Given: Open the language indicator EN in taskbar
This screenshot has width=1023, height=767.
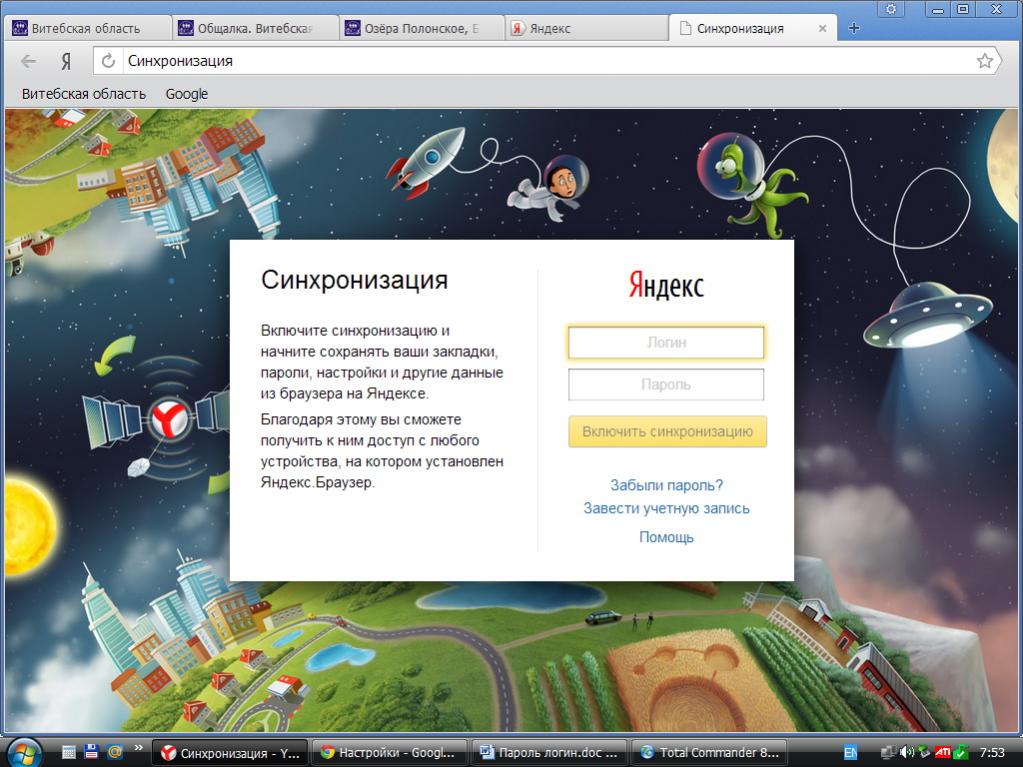Looking at the screenshot, I should (850, 752).
